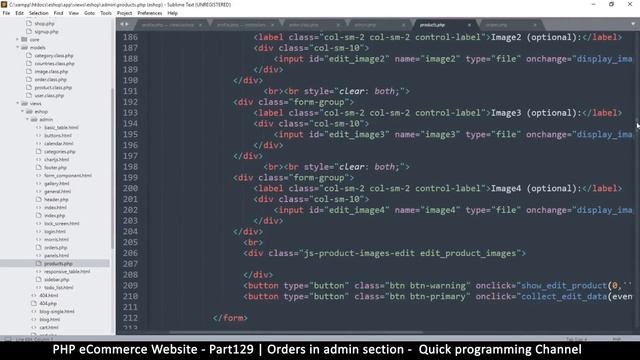Open image.class.php in the sidebar
The image size is (640, 360).
51,71
